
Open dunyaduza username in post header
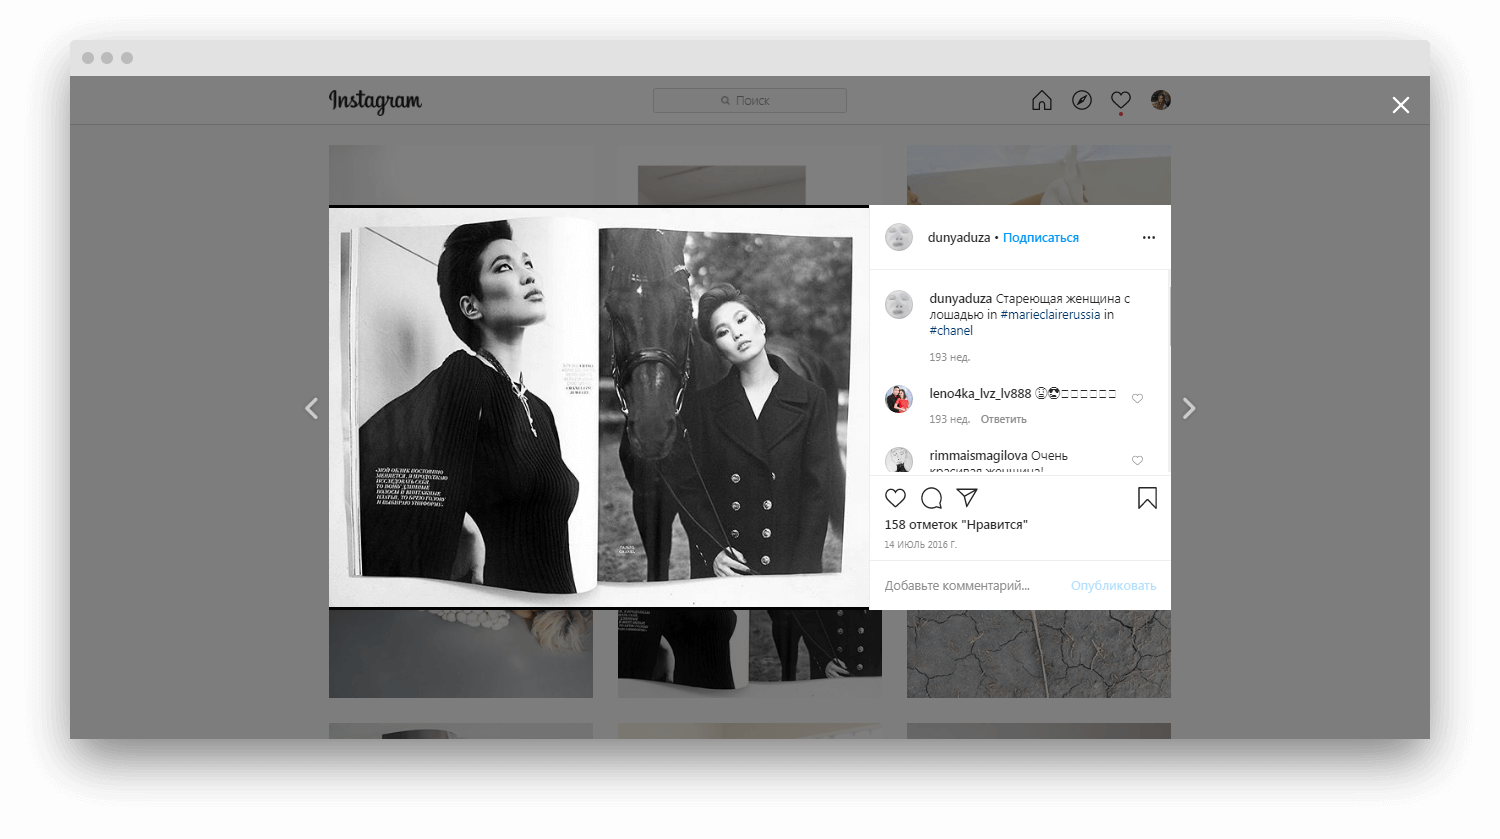click(x=959, y=238)
